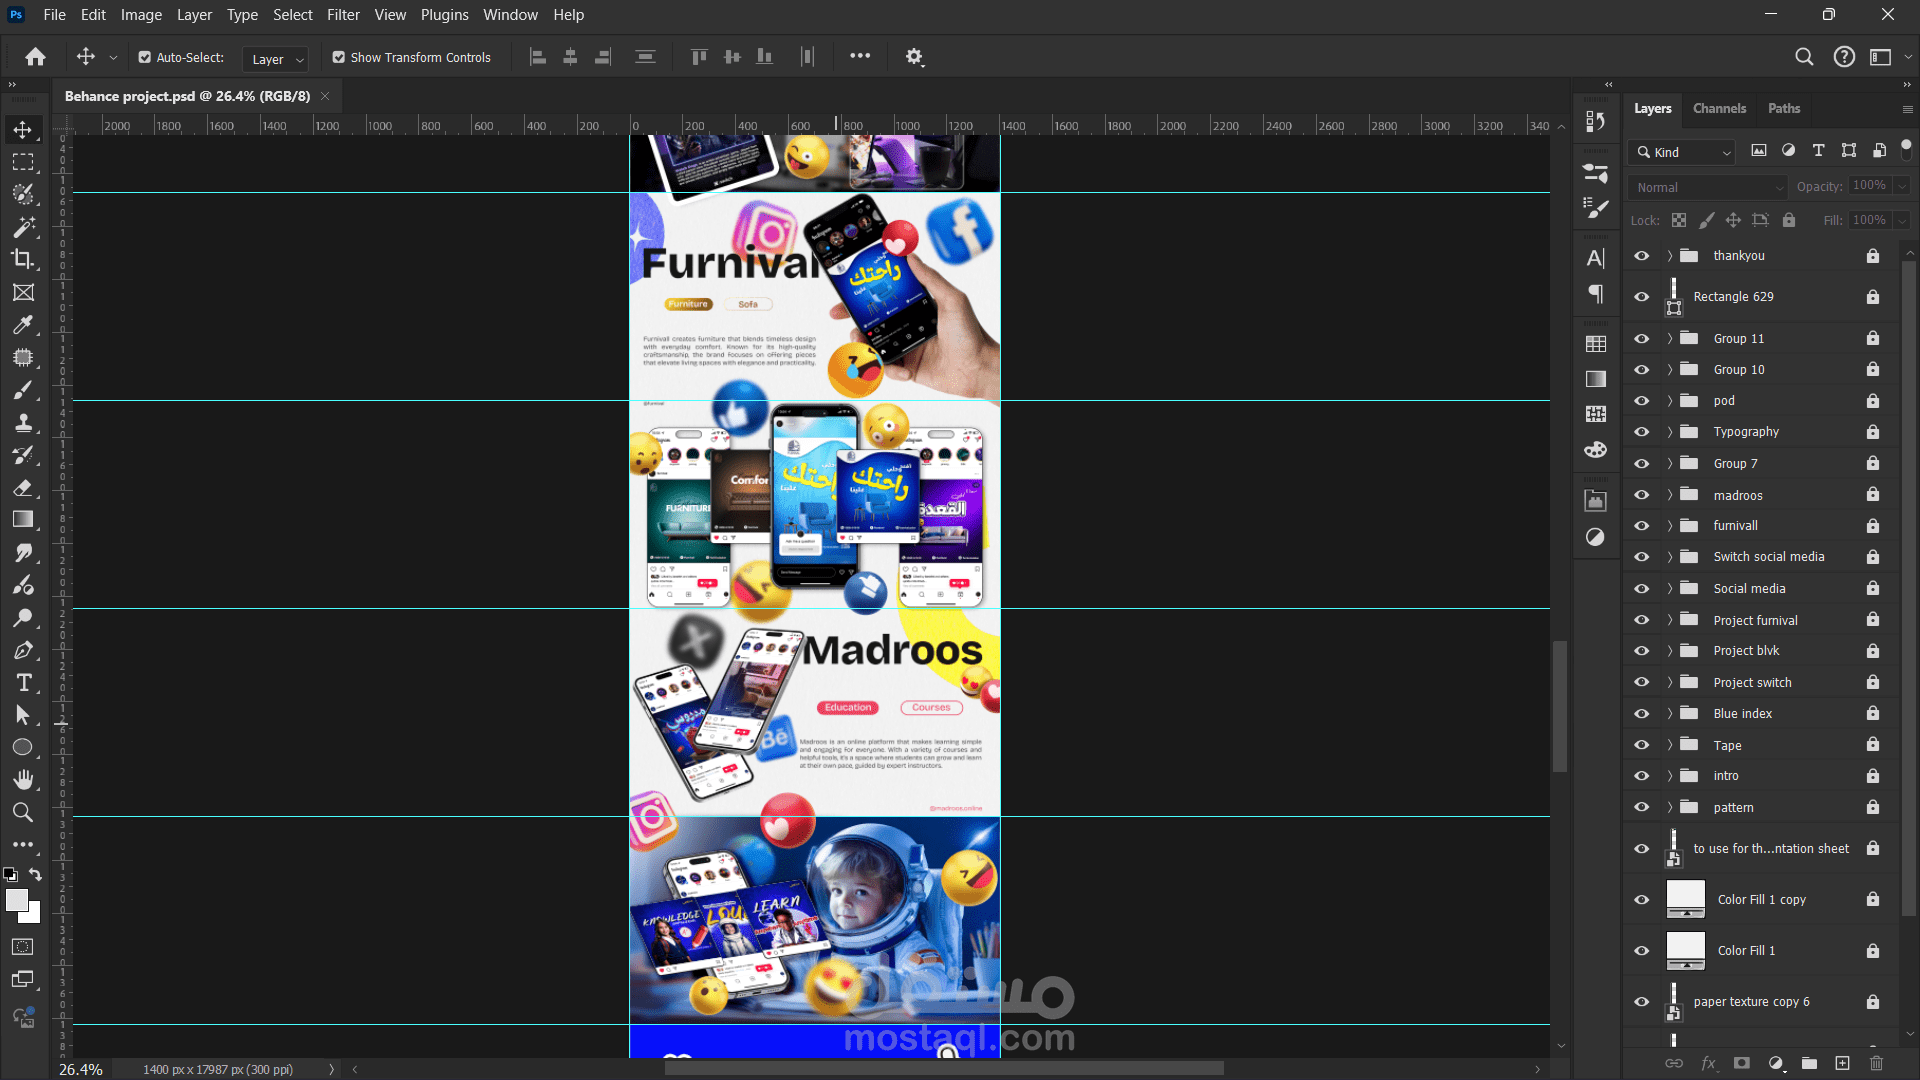The width and height of the screenshot is (1920, 1080).
Task: Open the search icon in options bar
Action: [1804, 57]
